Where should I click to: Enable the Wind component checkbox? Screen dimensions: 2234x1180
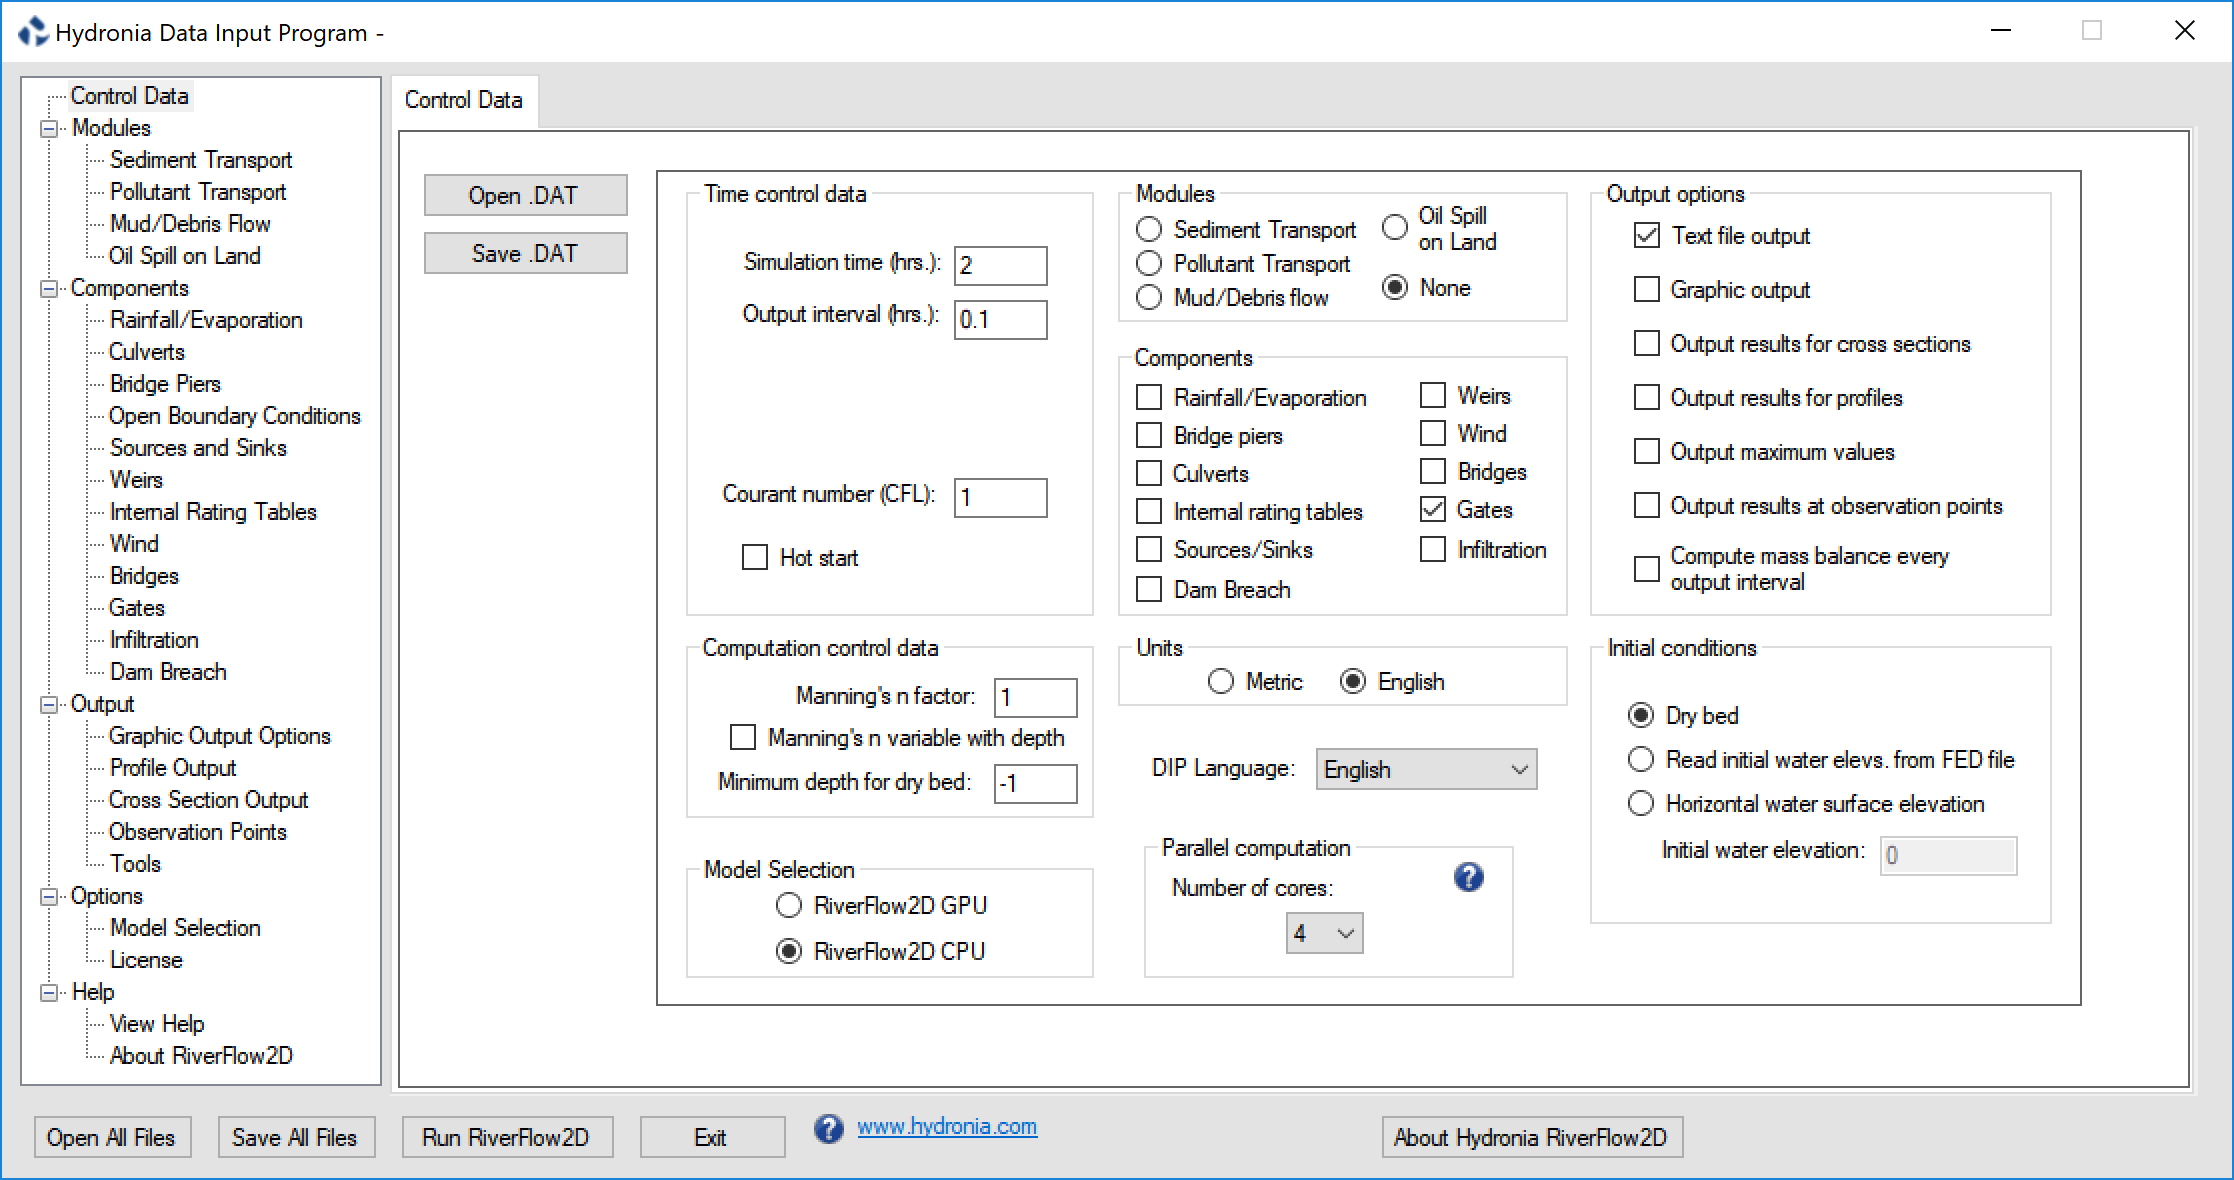pyautogui.click(x=1433, y=433)
